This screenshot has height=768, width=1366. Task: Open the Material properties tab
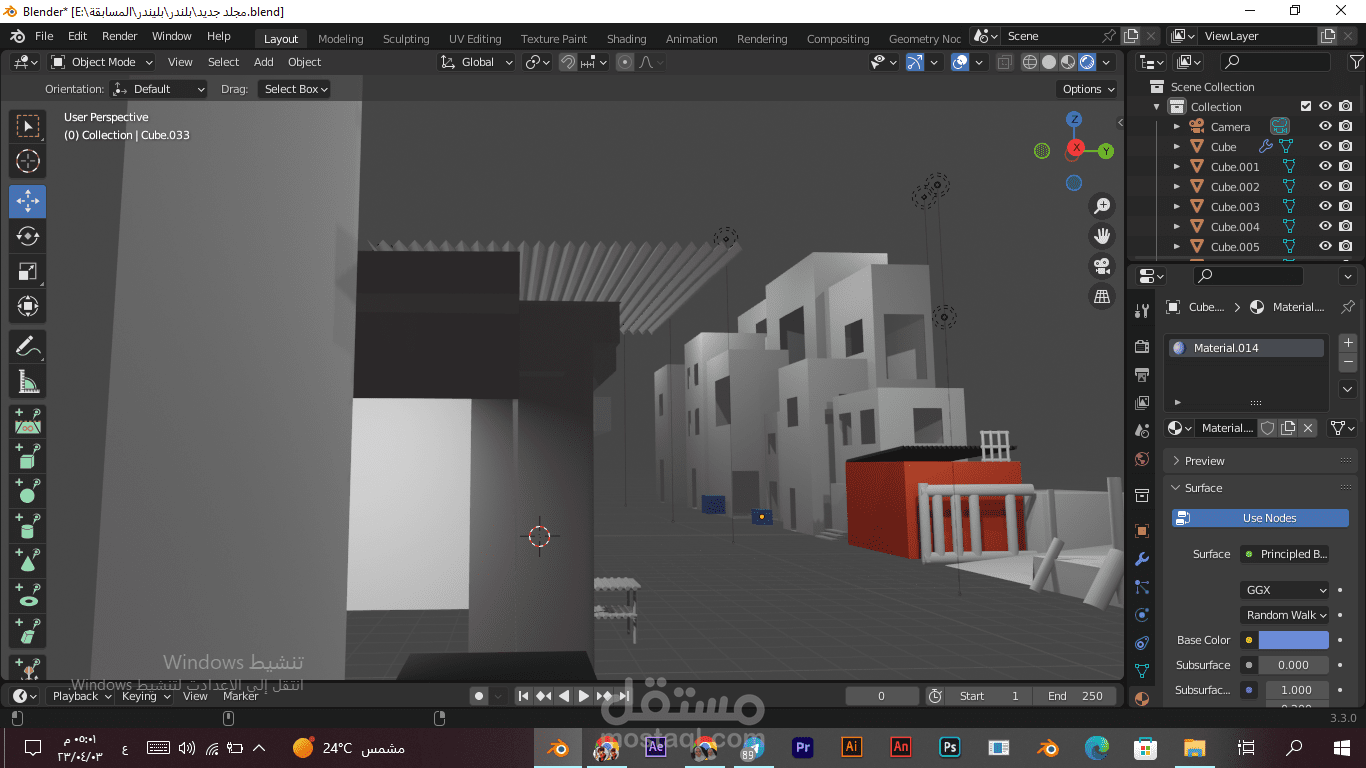(x=1142, y=698)
